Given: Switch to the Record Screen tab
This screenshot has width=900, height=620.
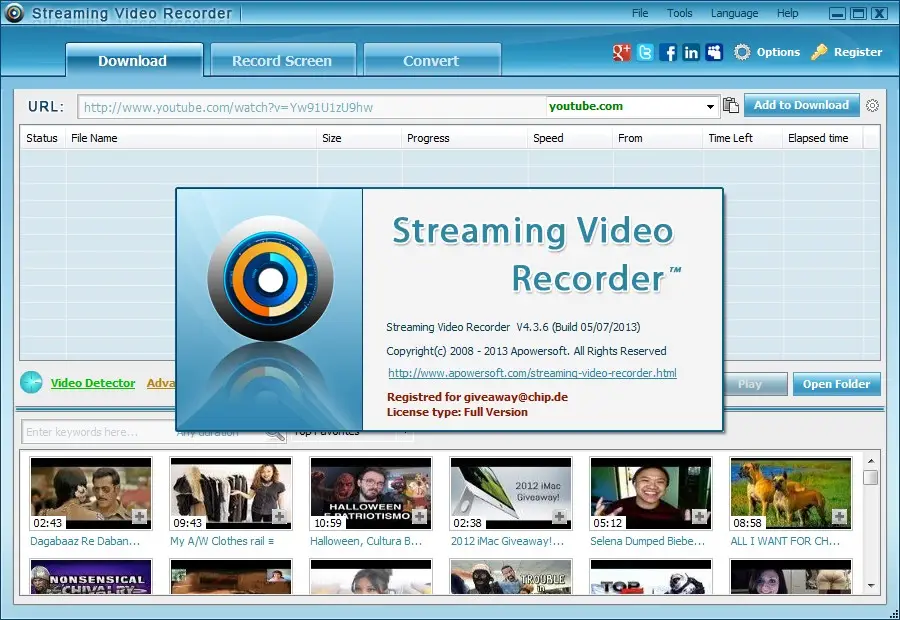Looking at the screenshot, I should click(x=283, y=60).
